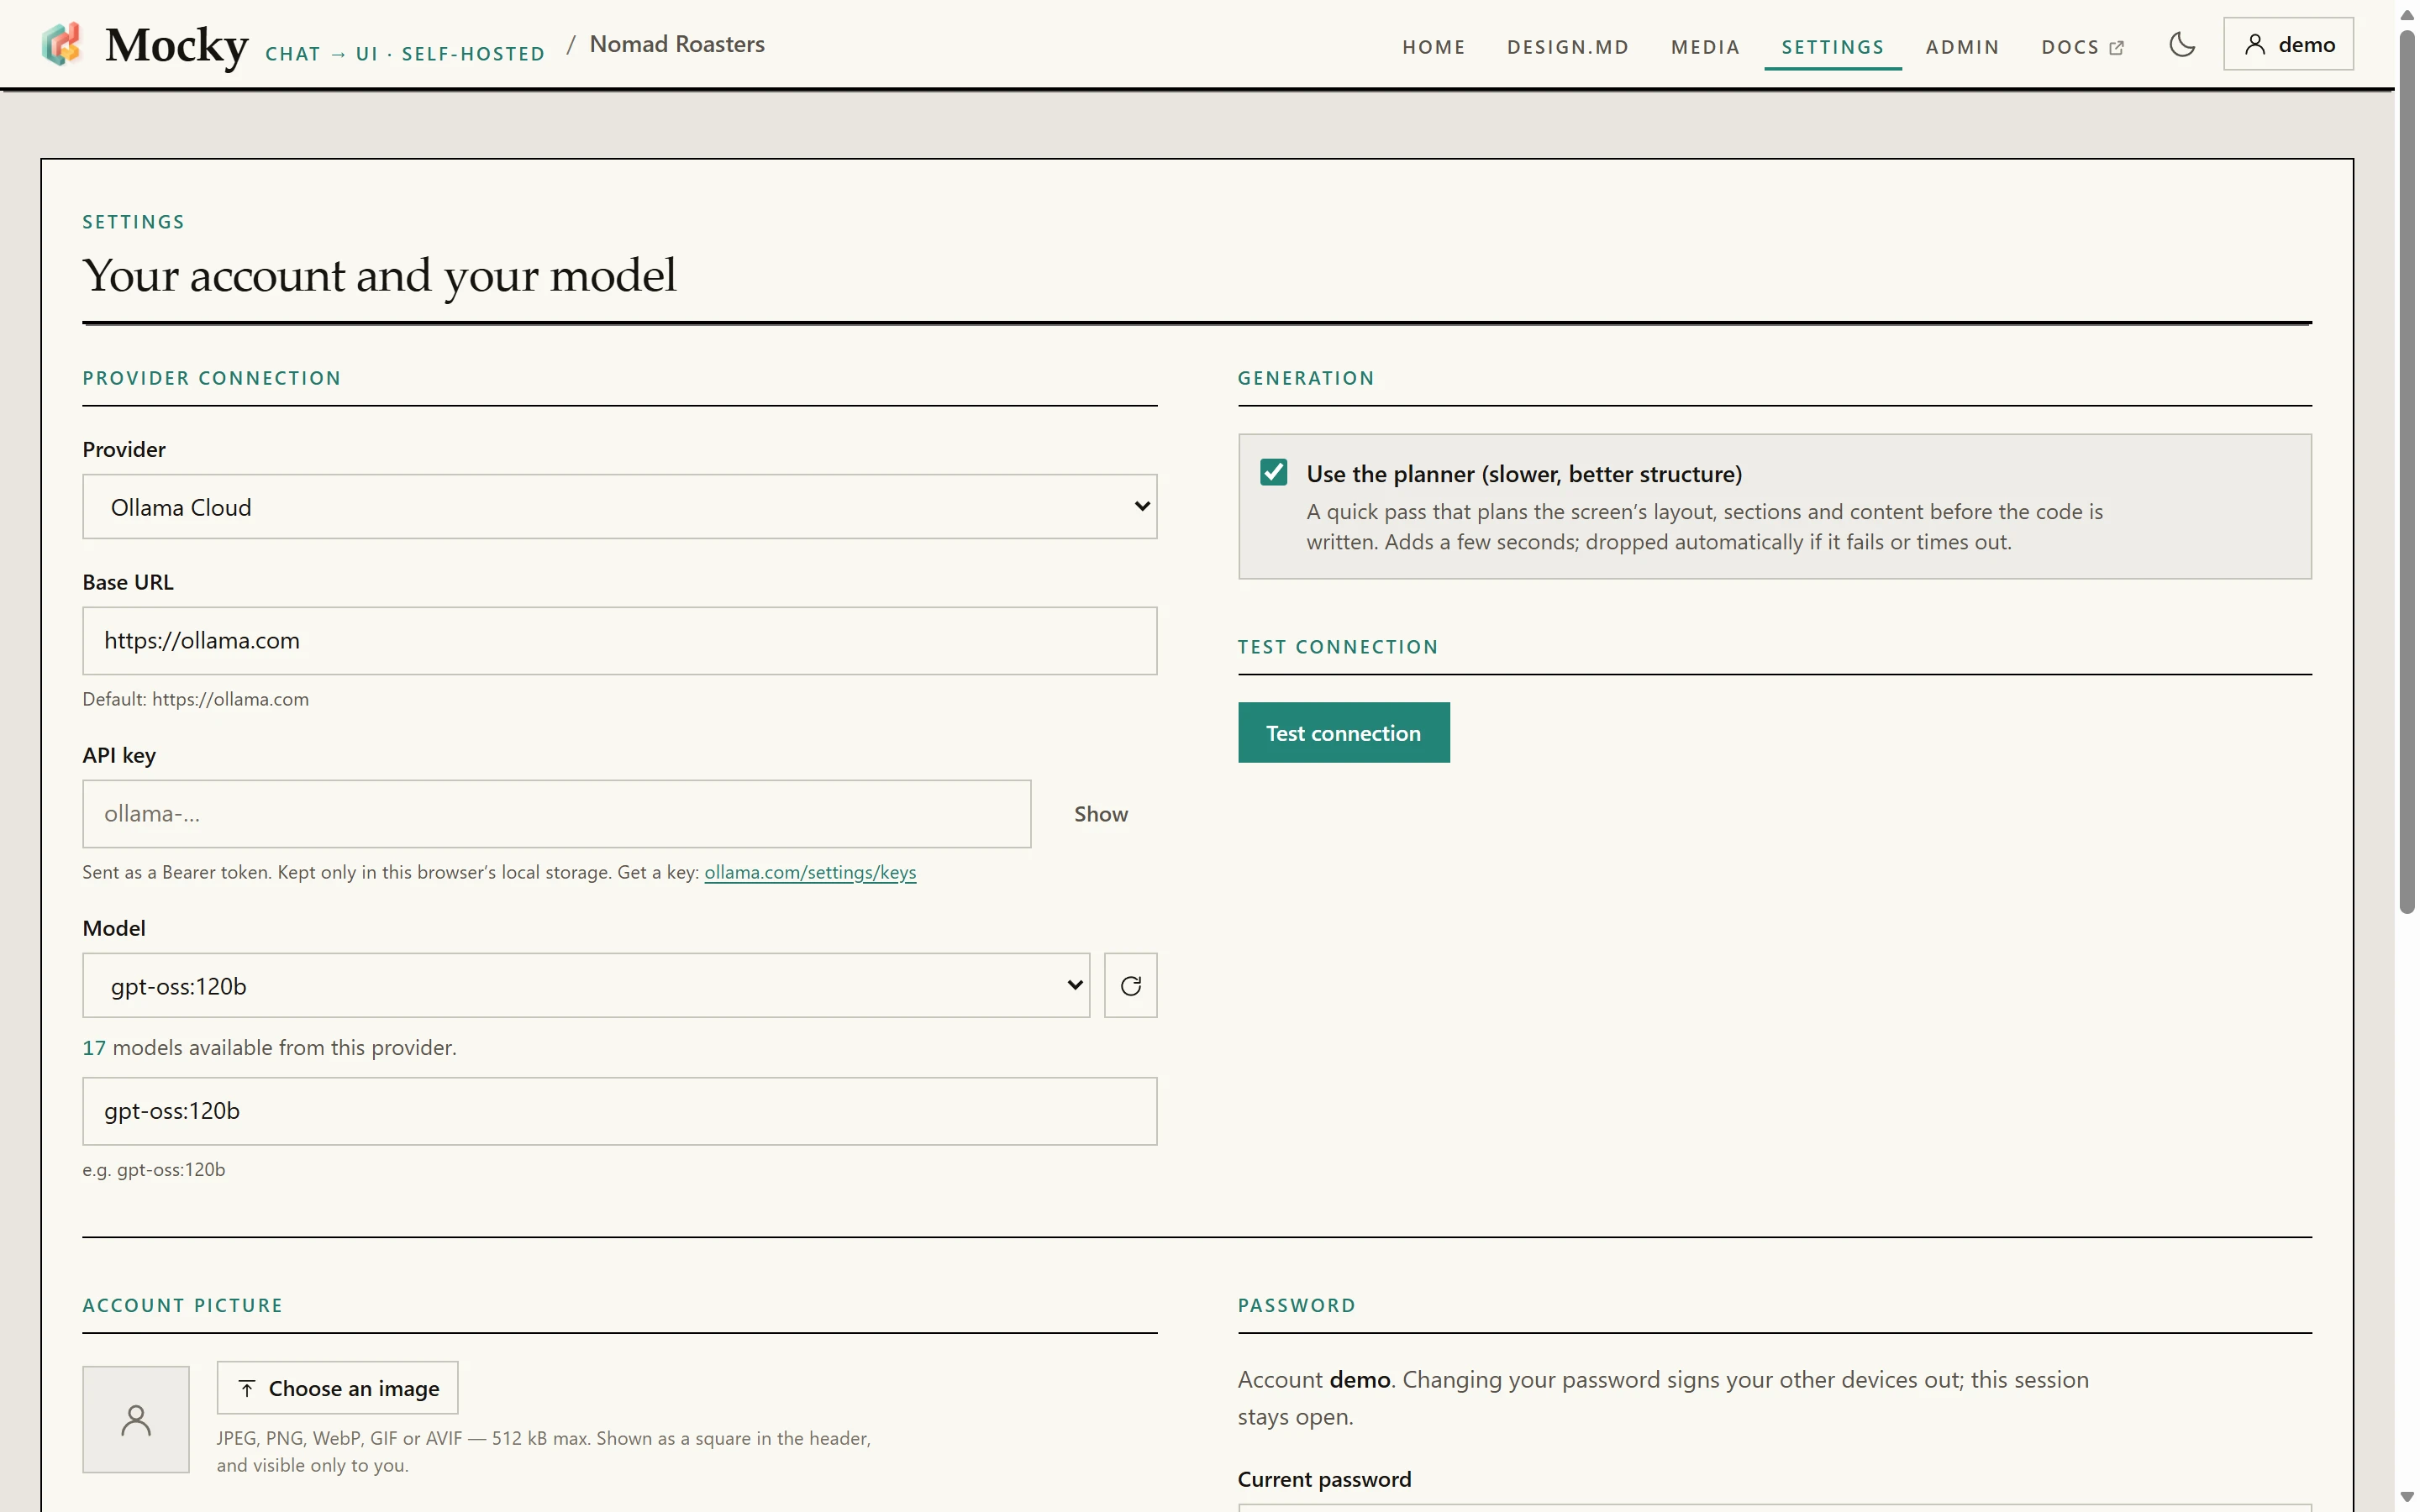Click the "17 models available from this provider." text
The width and height of the screenshot is (2420, 1512).
pyautogui.click(x=270, y=1047)
